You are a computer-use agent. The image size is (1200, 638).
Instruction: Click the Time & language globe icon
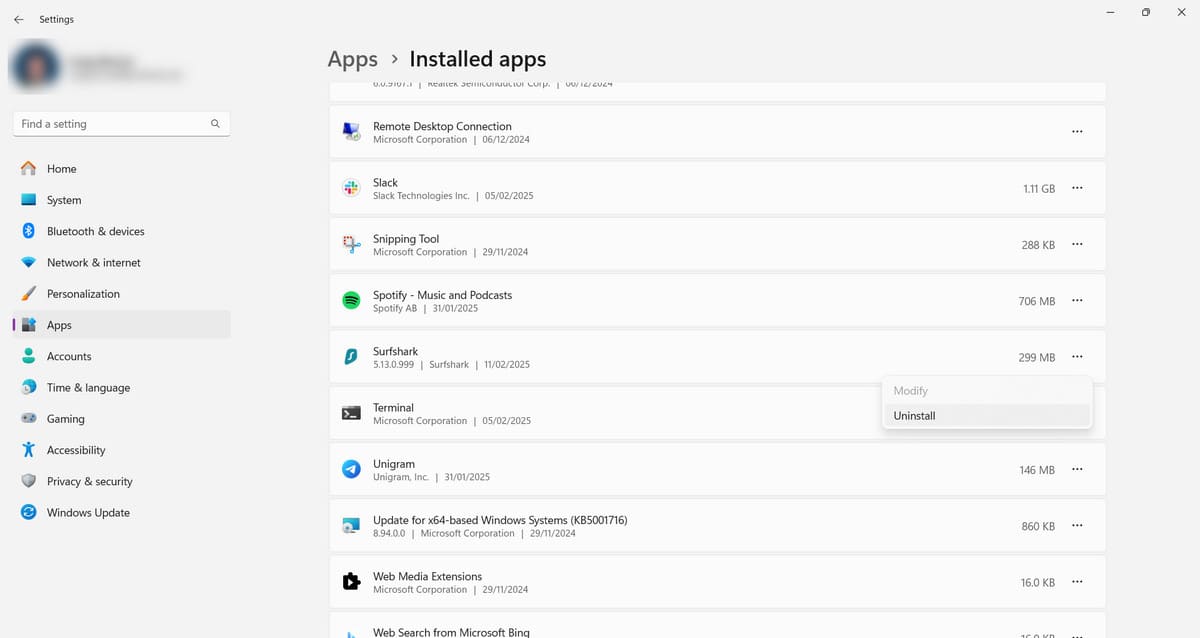[28, 387]
